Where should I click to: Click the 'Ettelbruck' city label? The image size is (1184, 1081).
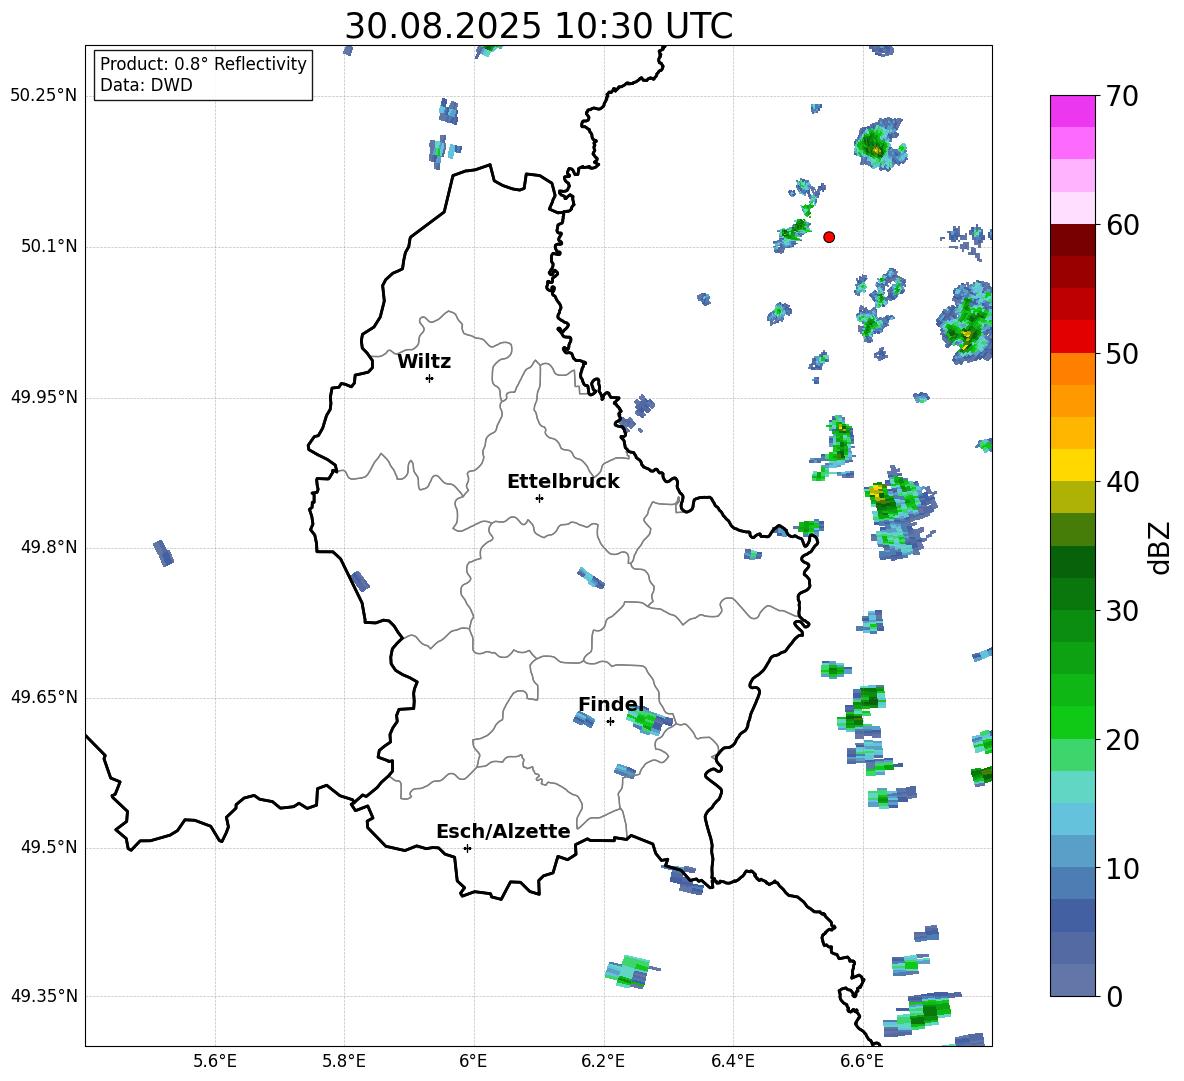coord(563,482)
